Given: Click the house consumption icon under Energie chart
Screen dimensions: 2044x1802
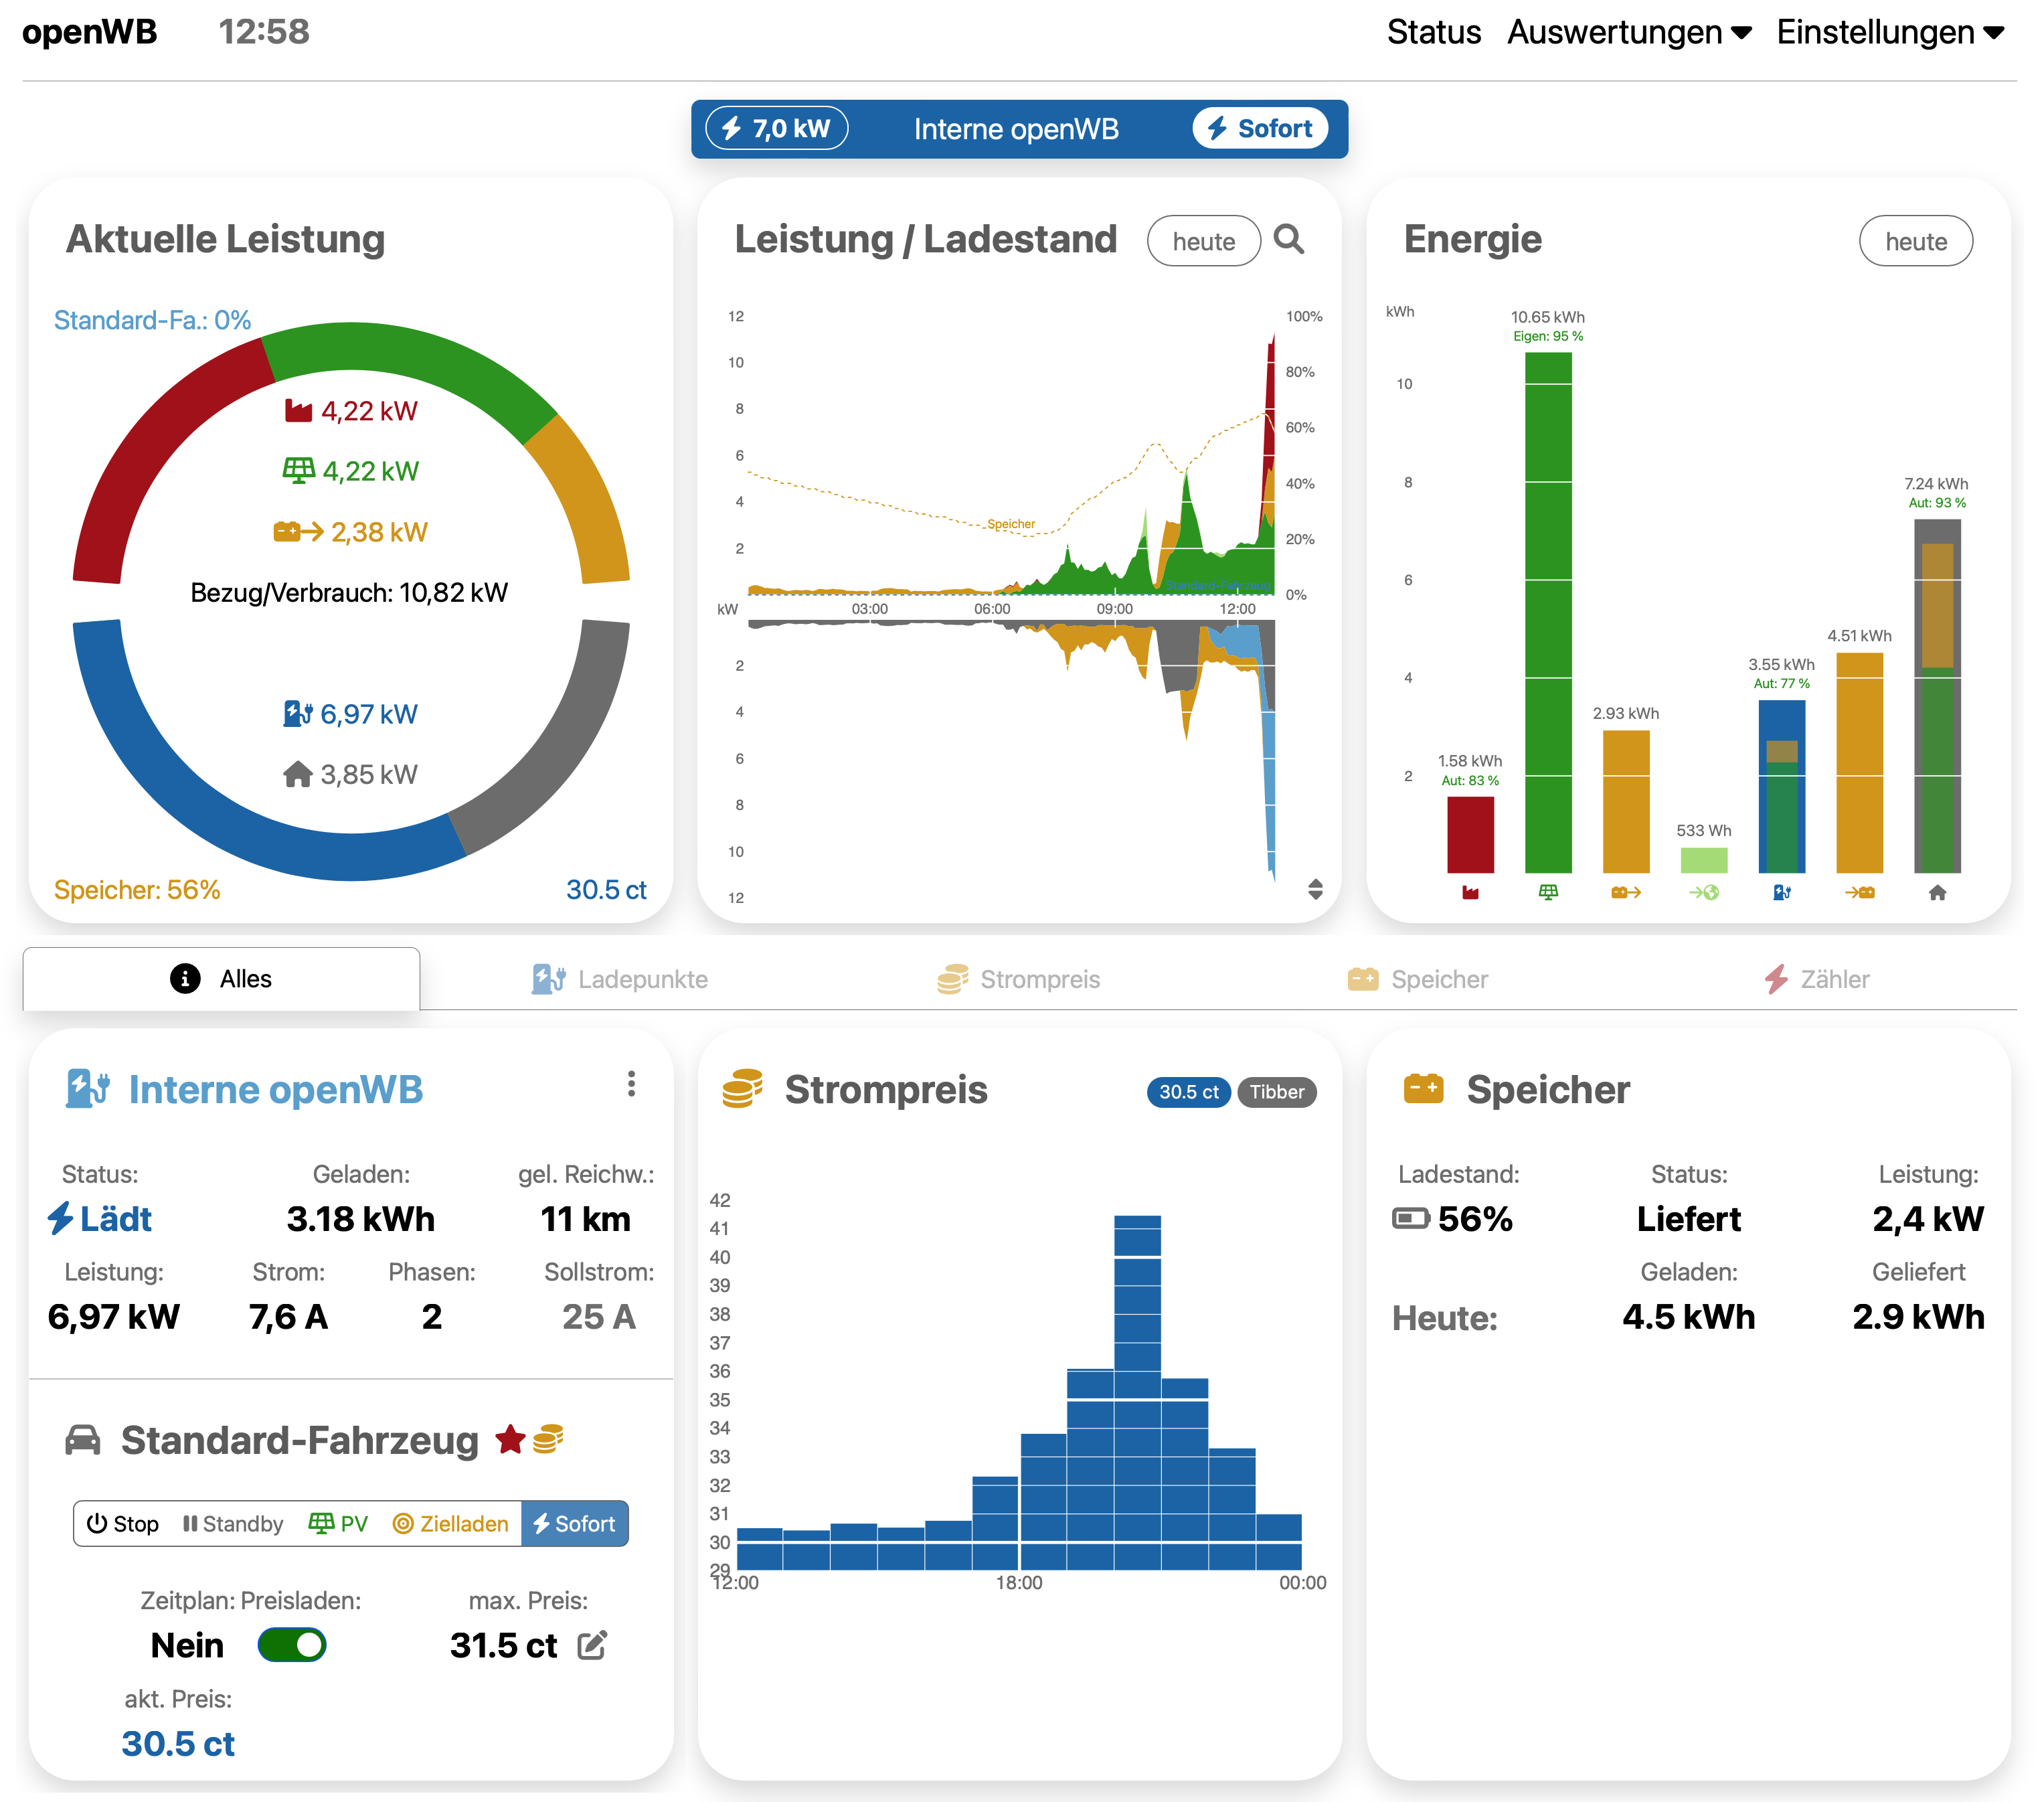Looking at the screenshot, I should click(x=1937, y=892).
